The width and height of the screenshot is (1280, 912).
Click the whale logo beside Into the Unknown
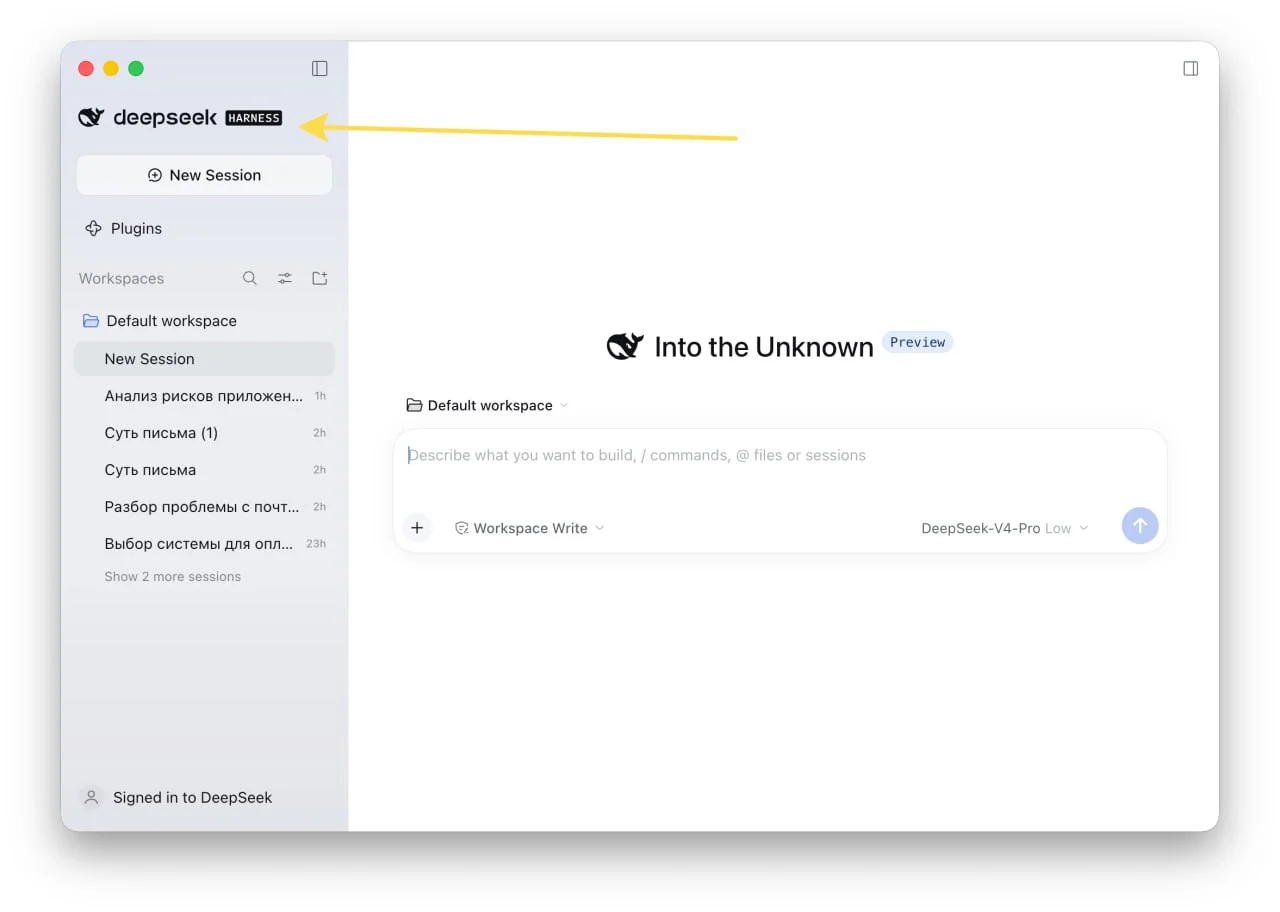(625, 347)
